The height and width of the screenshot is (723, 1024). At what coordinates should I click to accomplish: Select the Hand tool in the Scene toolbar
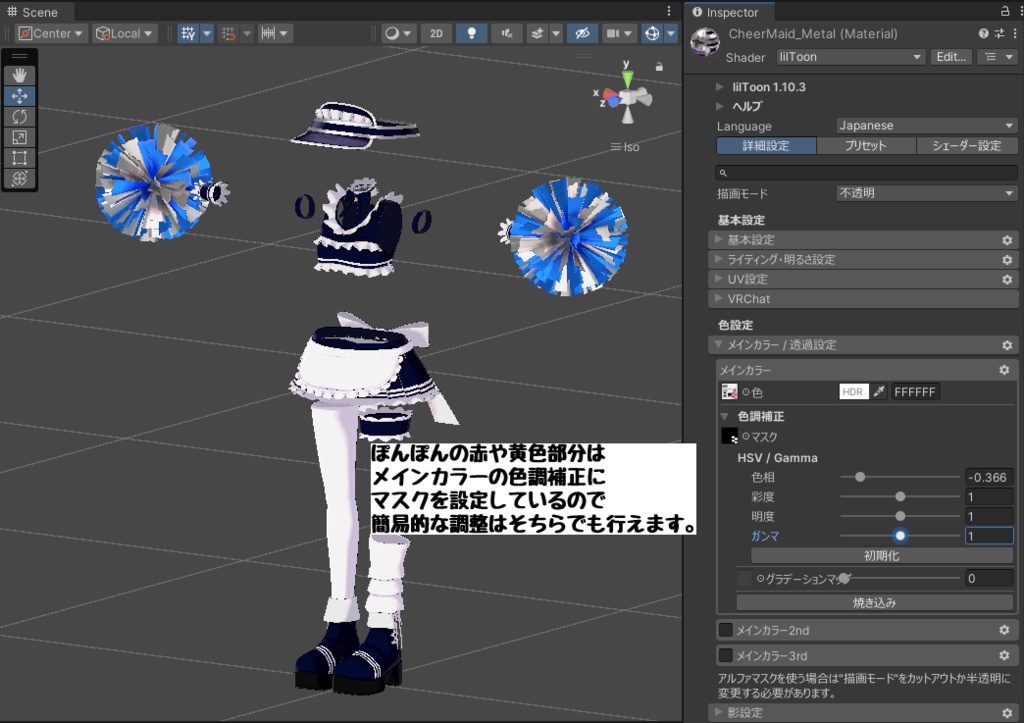click(x=20, y=73)
